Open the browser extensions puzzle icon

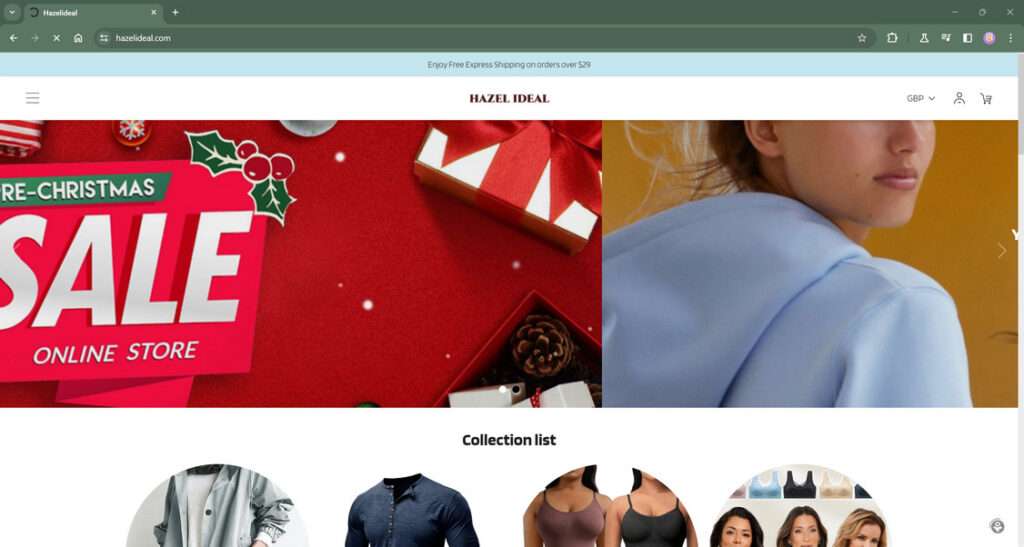pyautogui.click(x=892, y=38)
